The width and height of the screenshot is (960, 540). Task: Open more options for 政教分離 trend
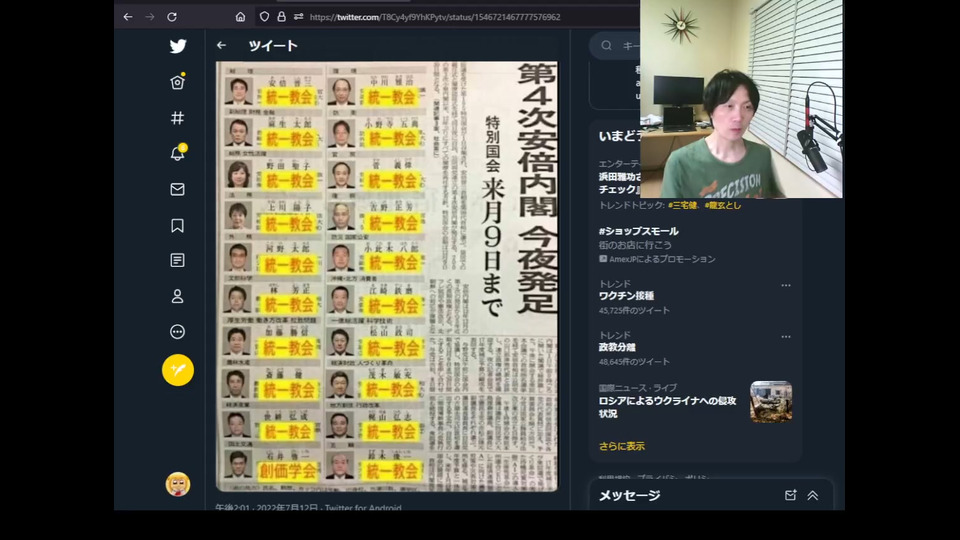pyautogui.click(x=786, y=337)
